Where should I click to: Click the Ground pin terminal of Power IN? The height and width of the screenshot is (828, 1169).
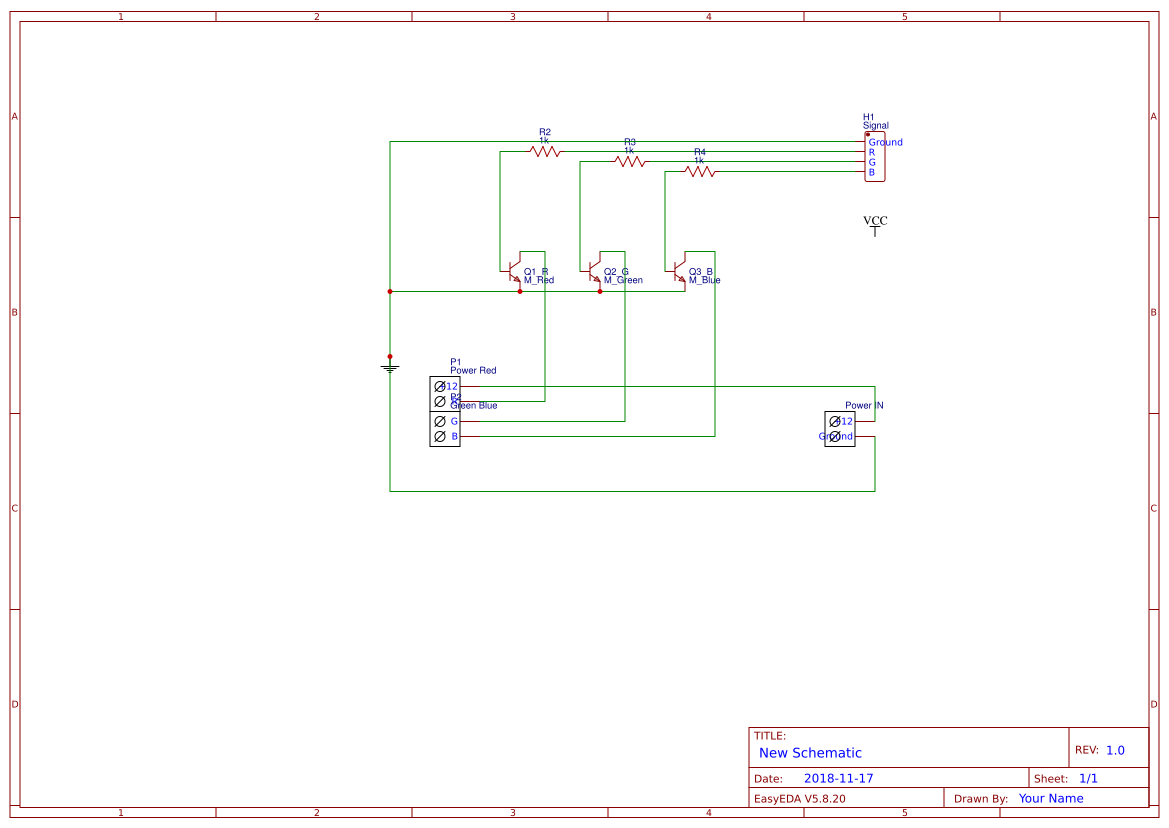pyautogui.click(x=837, y=437)
